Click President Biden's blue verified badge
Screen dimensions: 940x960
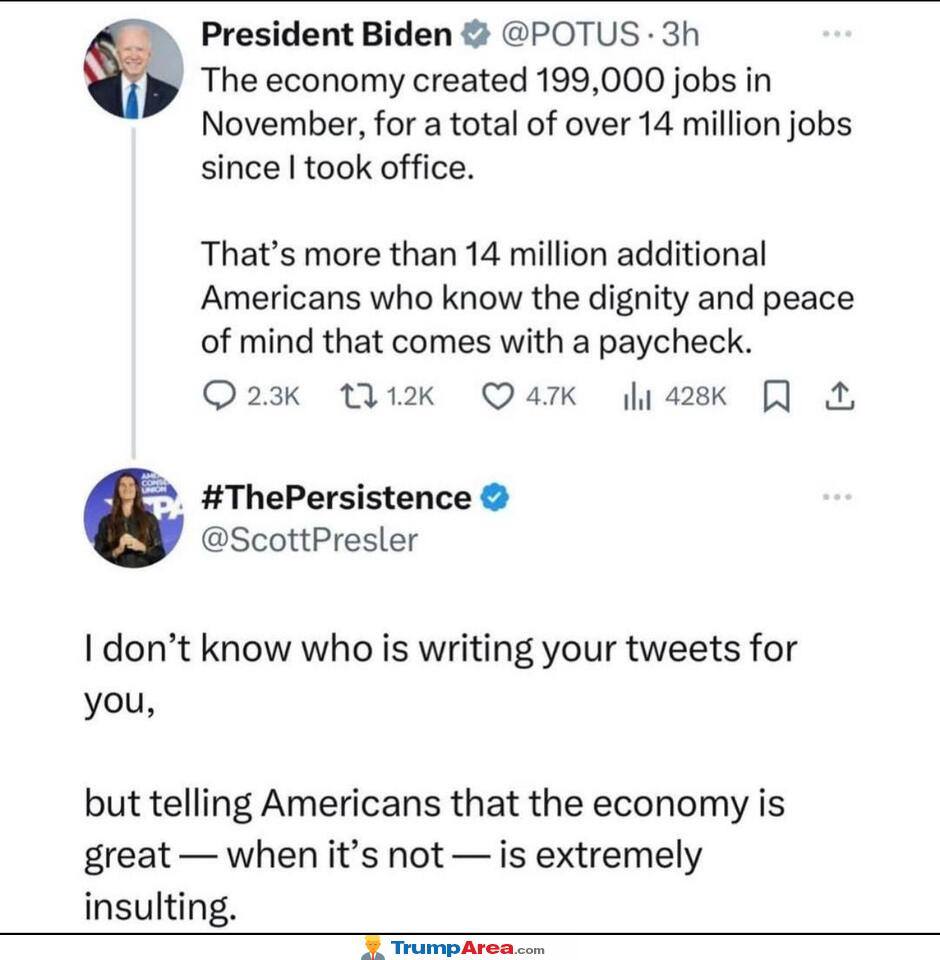click(x=476, y=34)
